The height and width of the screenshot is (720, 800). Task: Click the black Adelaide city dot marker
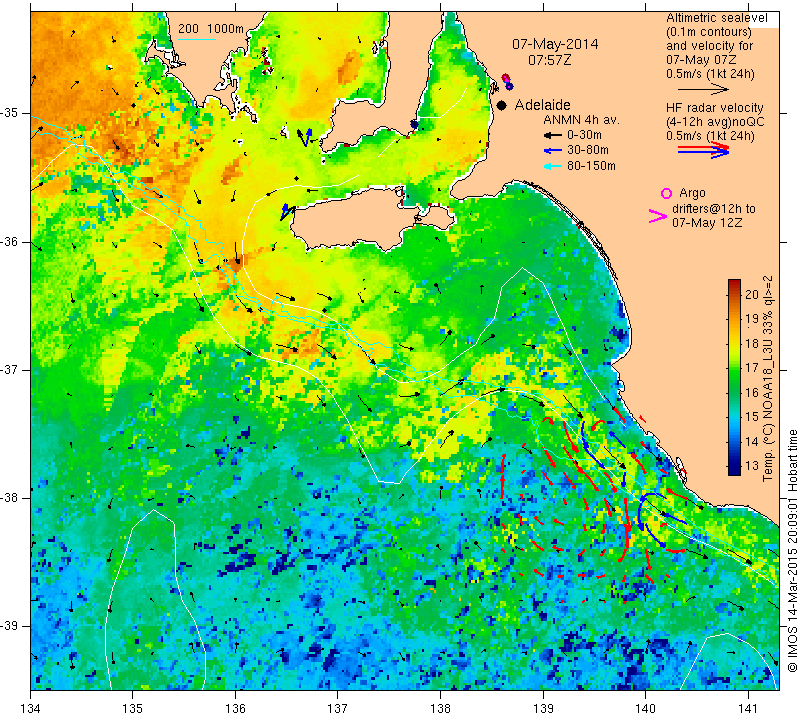[502, 105]
